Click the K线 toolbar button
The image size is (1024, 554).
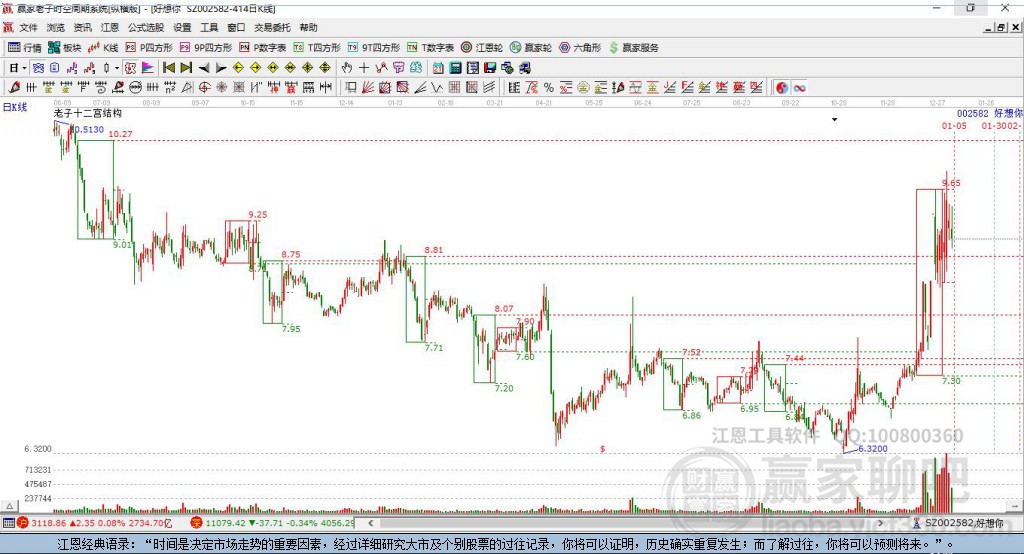[x=105, y=47]
